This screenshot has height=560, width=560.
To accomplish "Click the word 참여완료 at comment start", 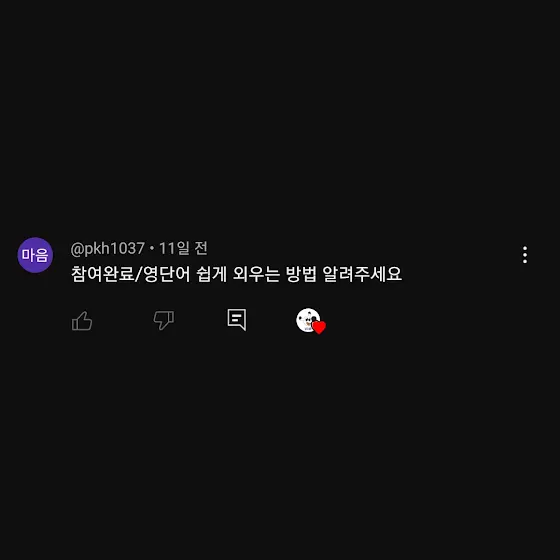I will pos(102,274).
